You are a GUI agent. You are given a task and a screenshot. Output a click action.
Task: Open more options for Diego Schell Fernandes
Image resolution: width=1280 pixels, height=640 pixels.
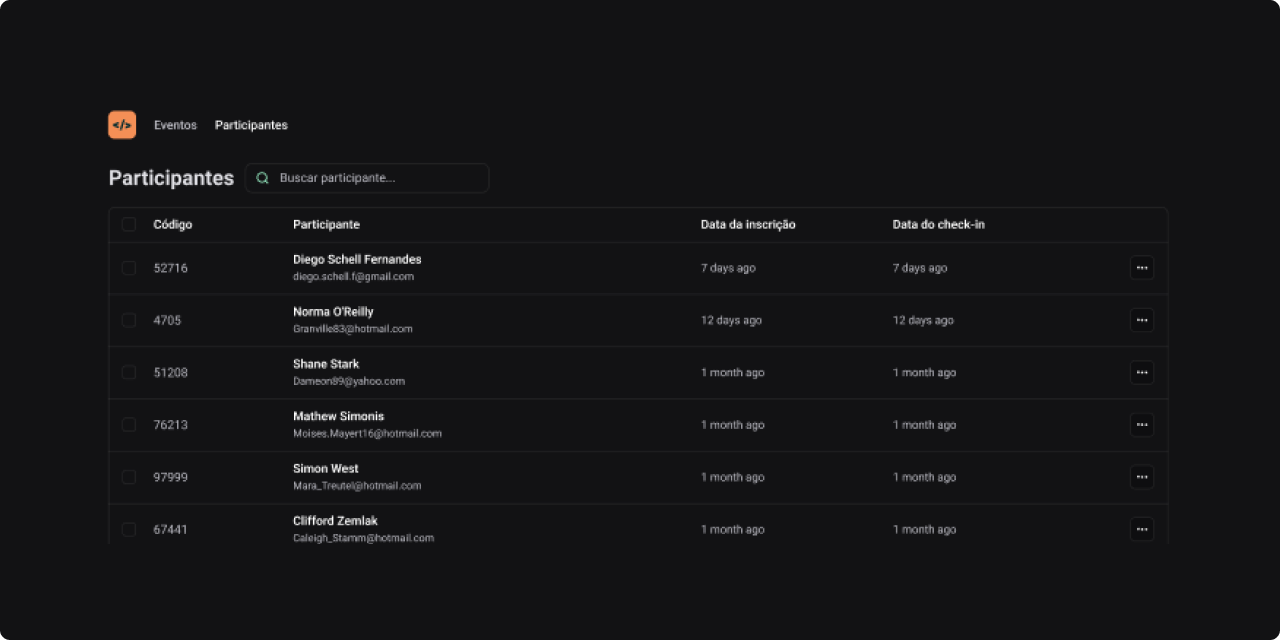pos(1141,268)
